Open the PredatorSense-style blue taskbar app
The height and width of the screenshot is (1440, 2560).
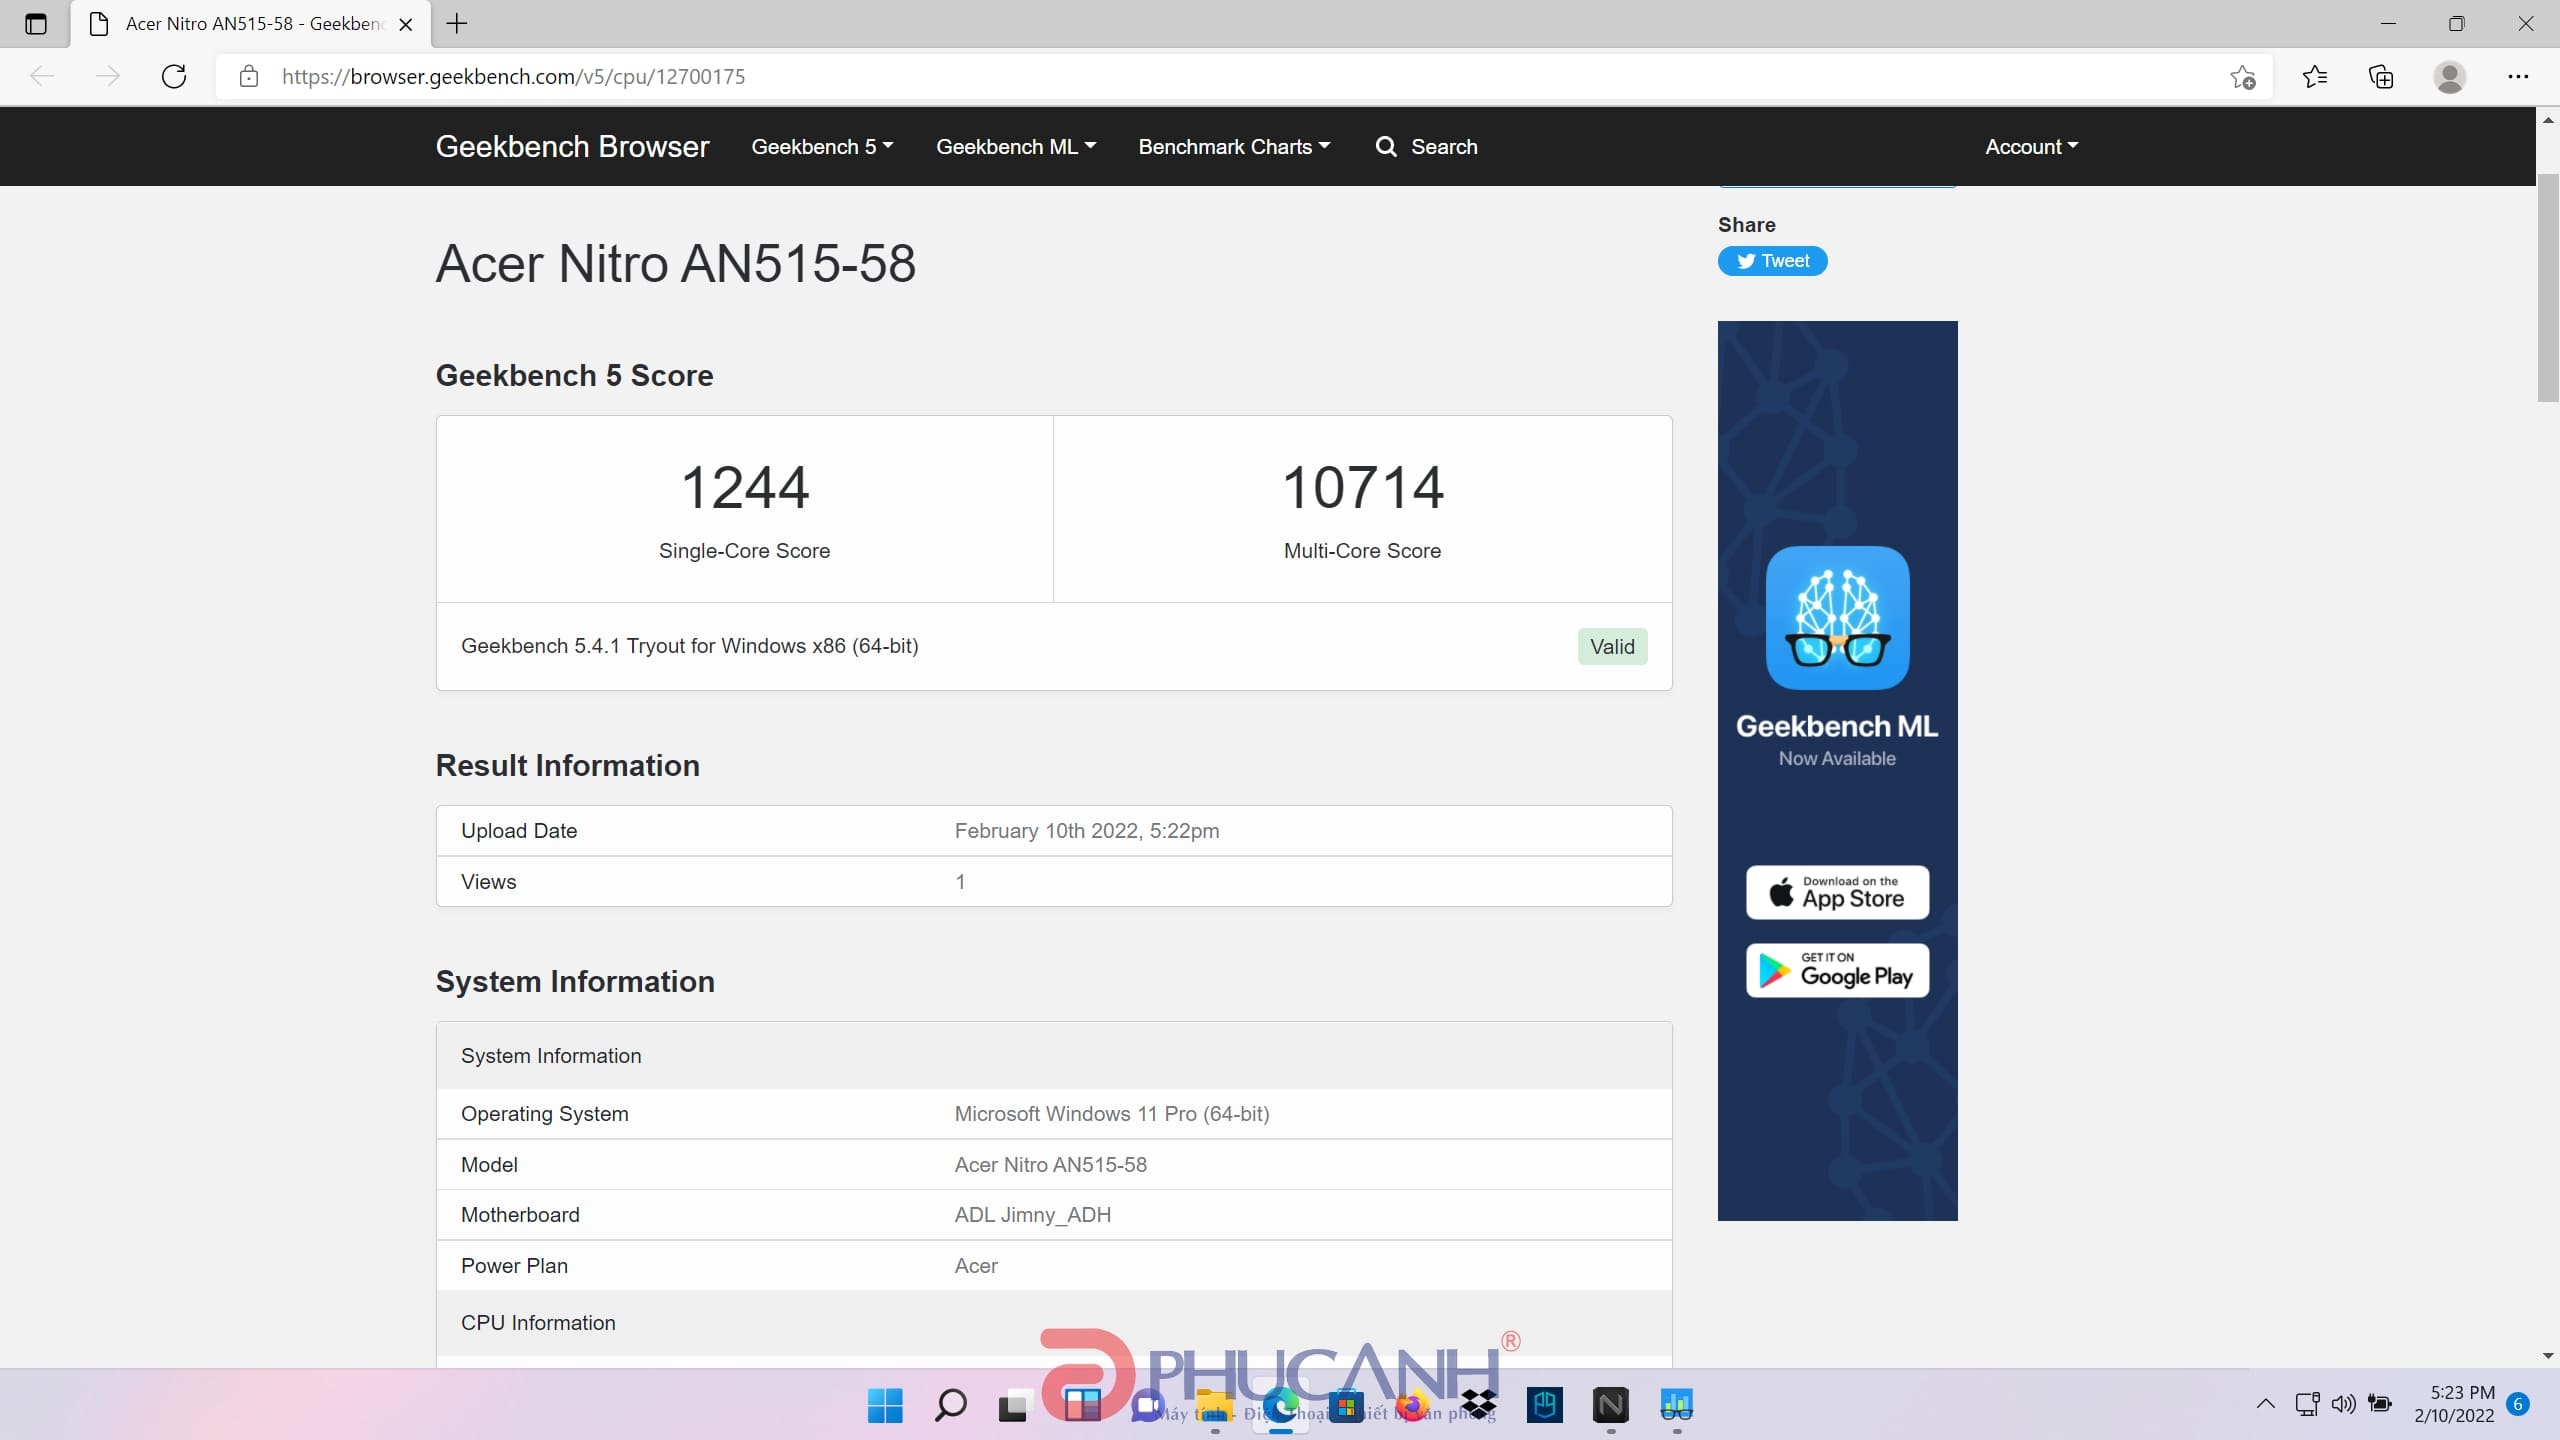[x=1545, y=1405]
